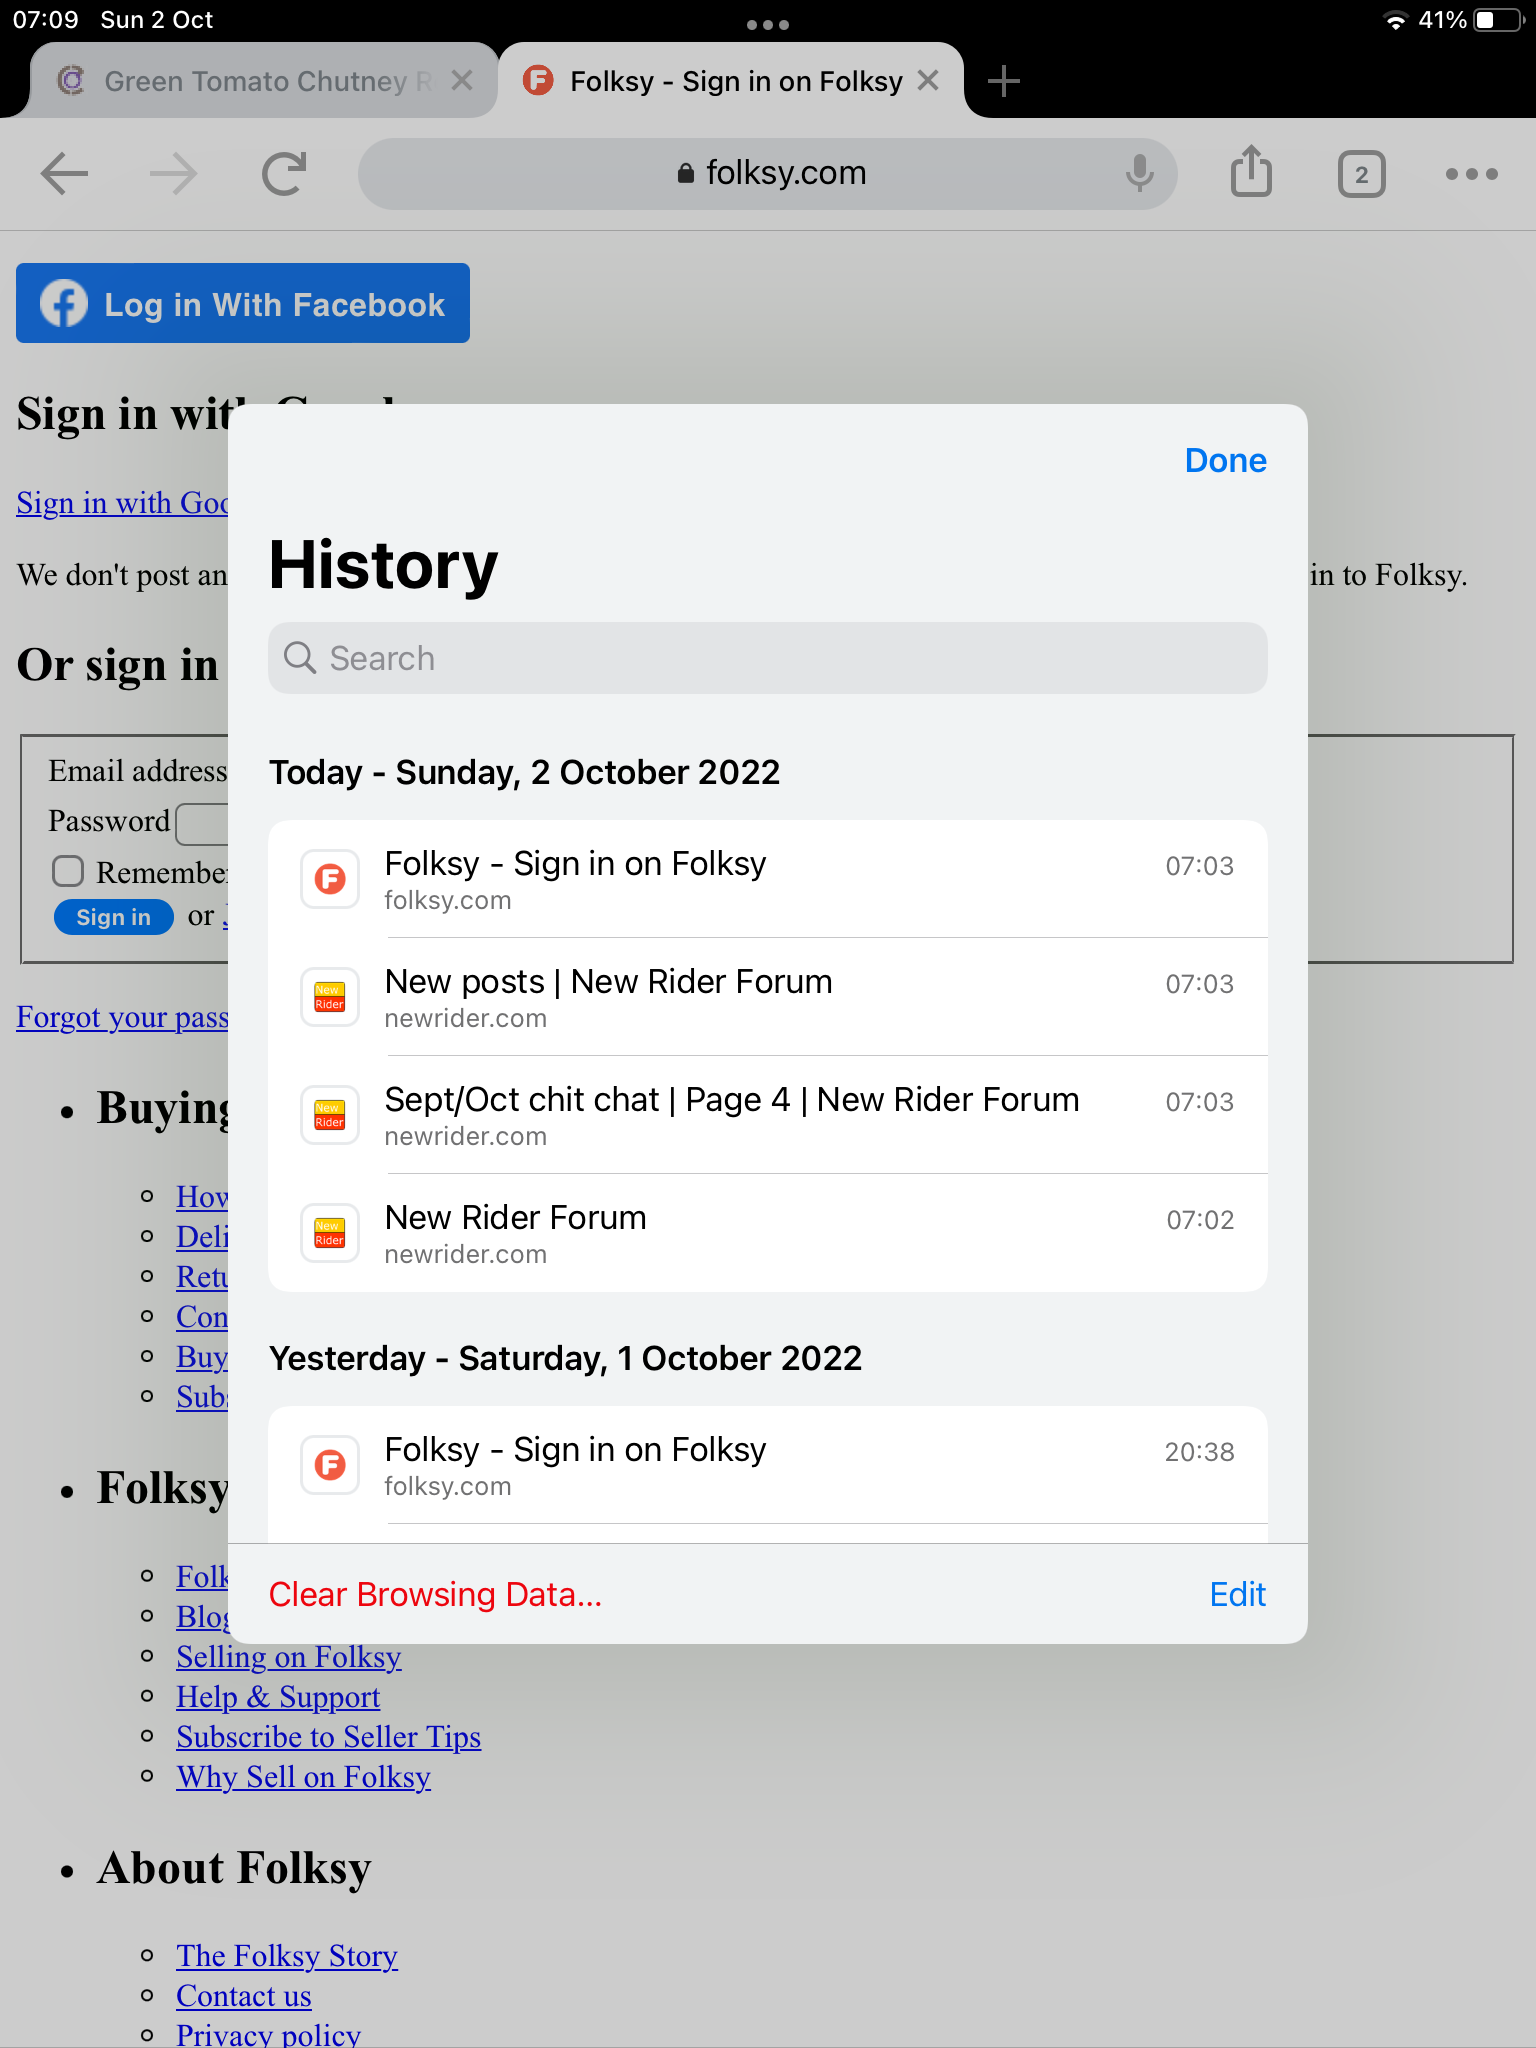This screenshot has width=1536, height=2048.
Task: Switch to the Green Tomato Chutney tab
Action: click(265, 81)
